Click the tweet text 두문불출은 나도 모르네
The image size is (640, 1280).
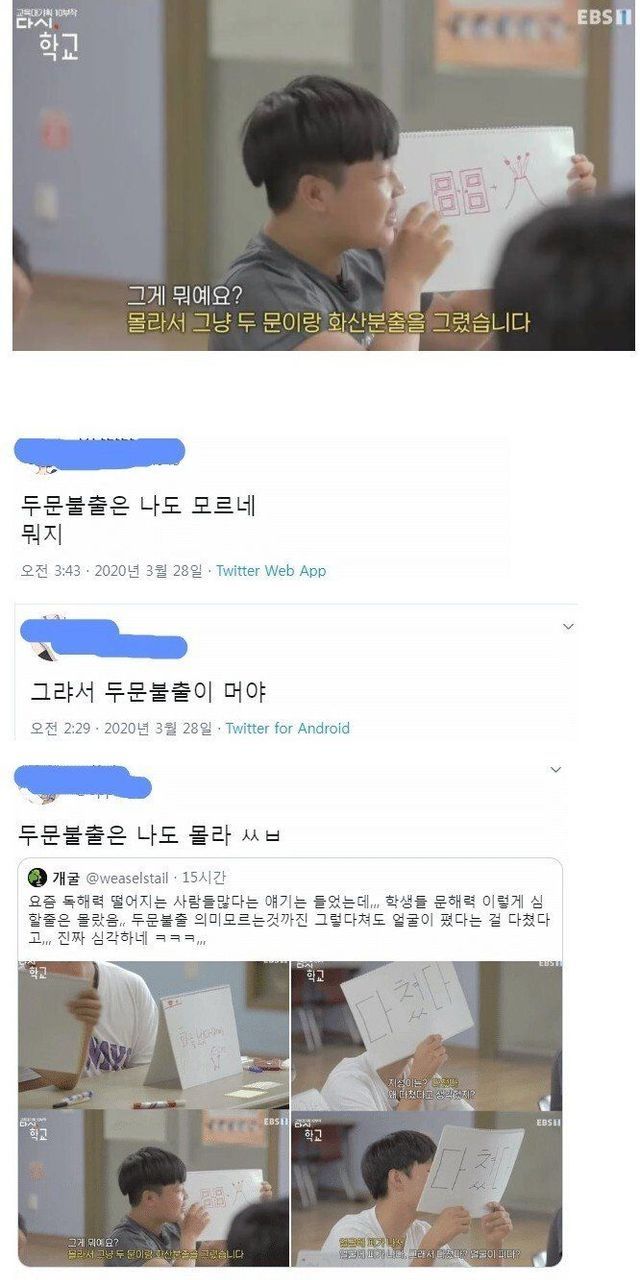[x=138, y=506]
